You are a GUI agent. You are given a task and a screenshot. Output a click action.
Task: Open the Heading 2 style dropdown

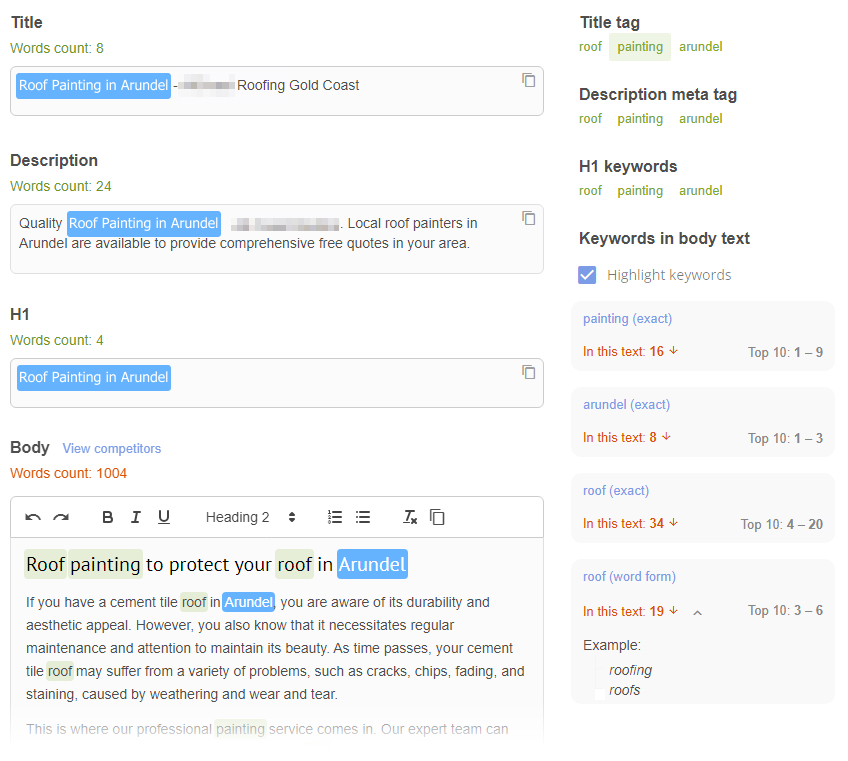coord(250,518)
